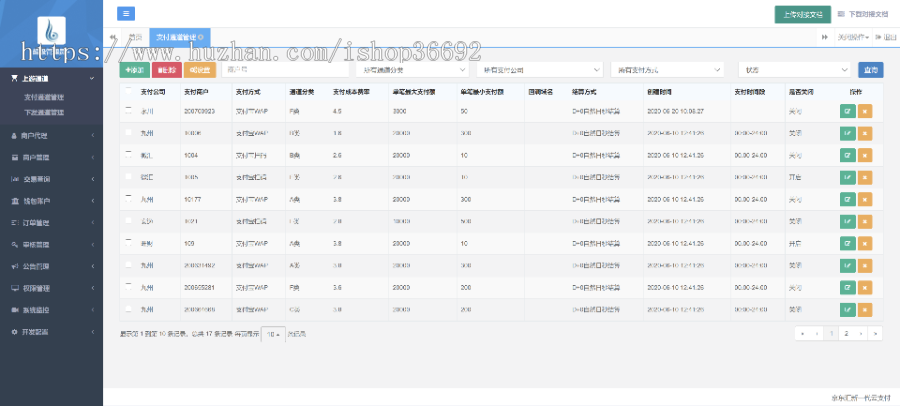
Task: Check the select-all checkbox in the table header
Action: point(128,90)
